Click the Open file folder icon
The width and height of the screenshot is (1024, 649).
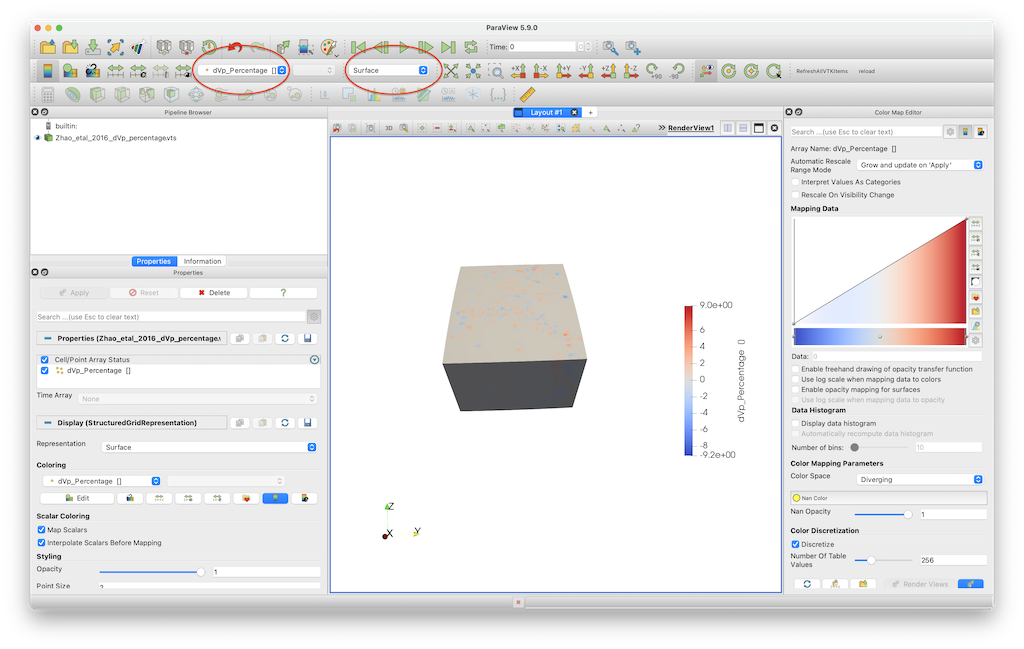tap(47, 47)
